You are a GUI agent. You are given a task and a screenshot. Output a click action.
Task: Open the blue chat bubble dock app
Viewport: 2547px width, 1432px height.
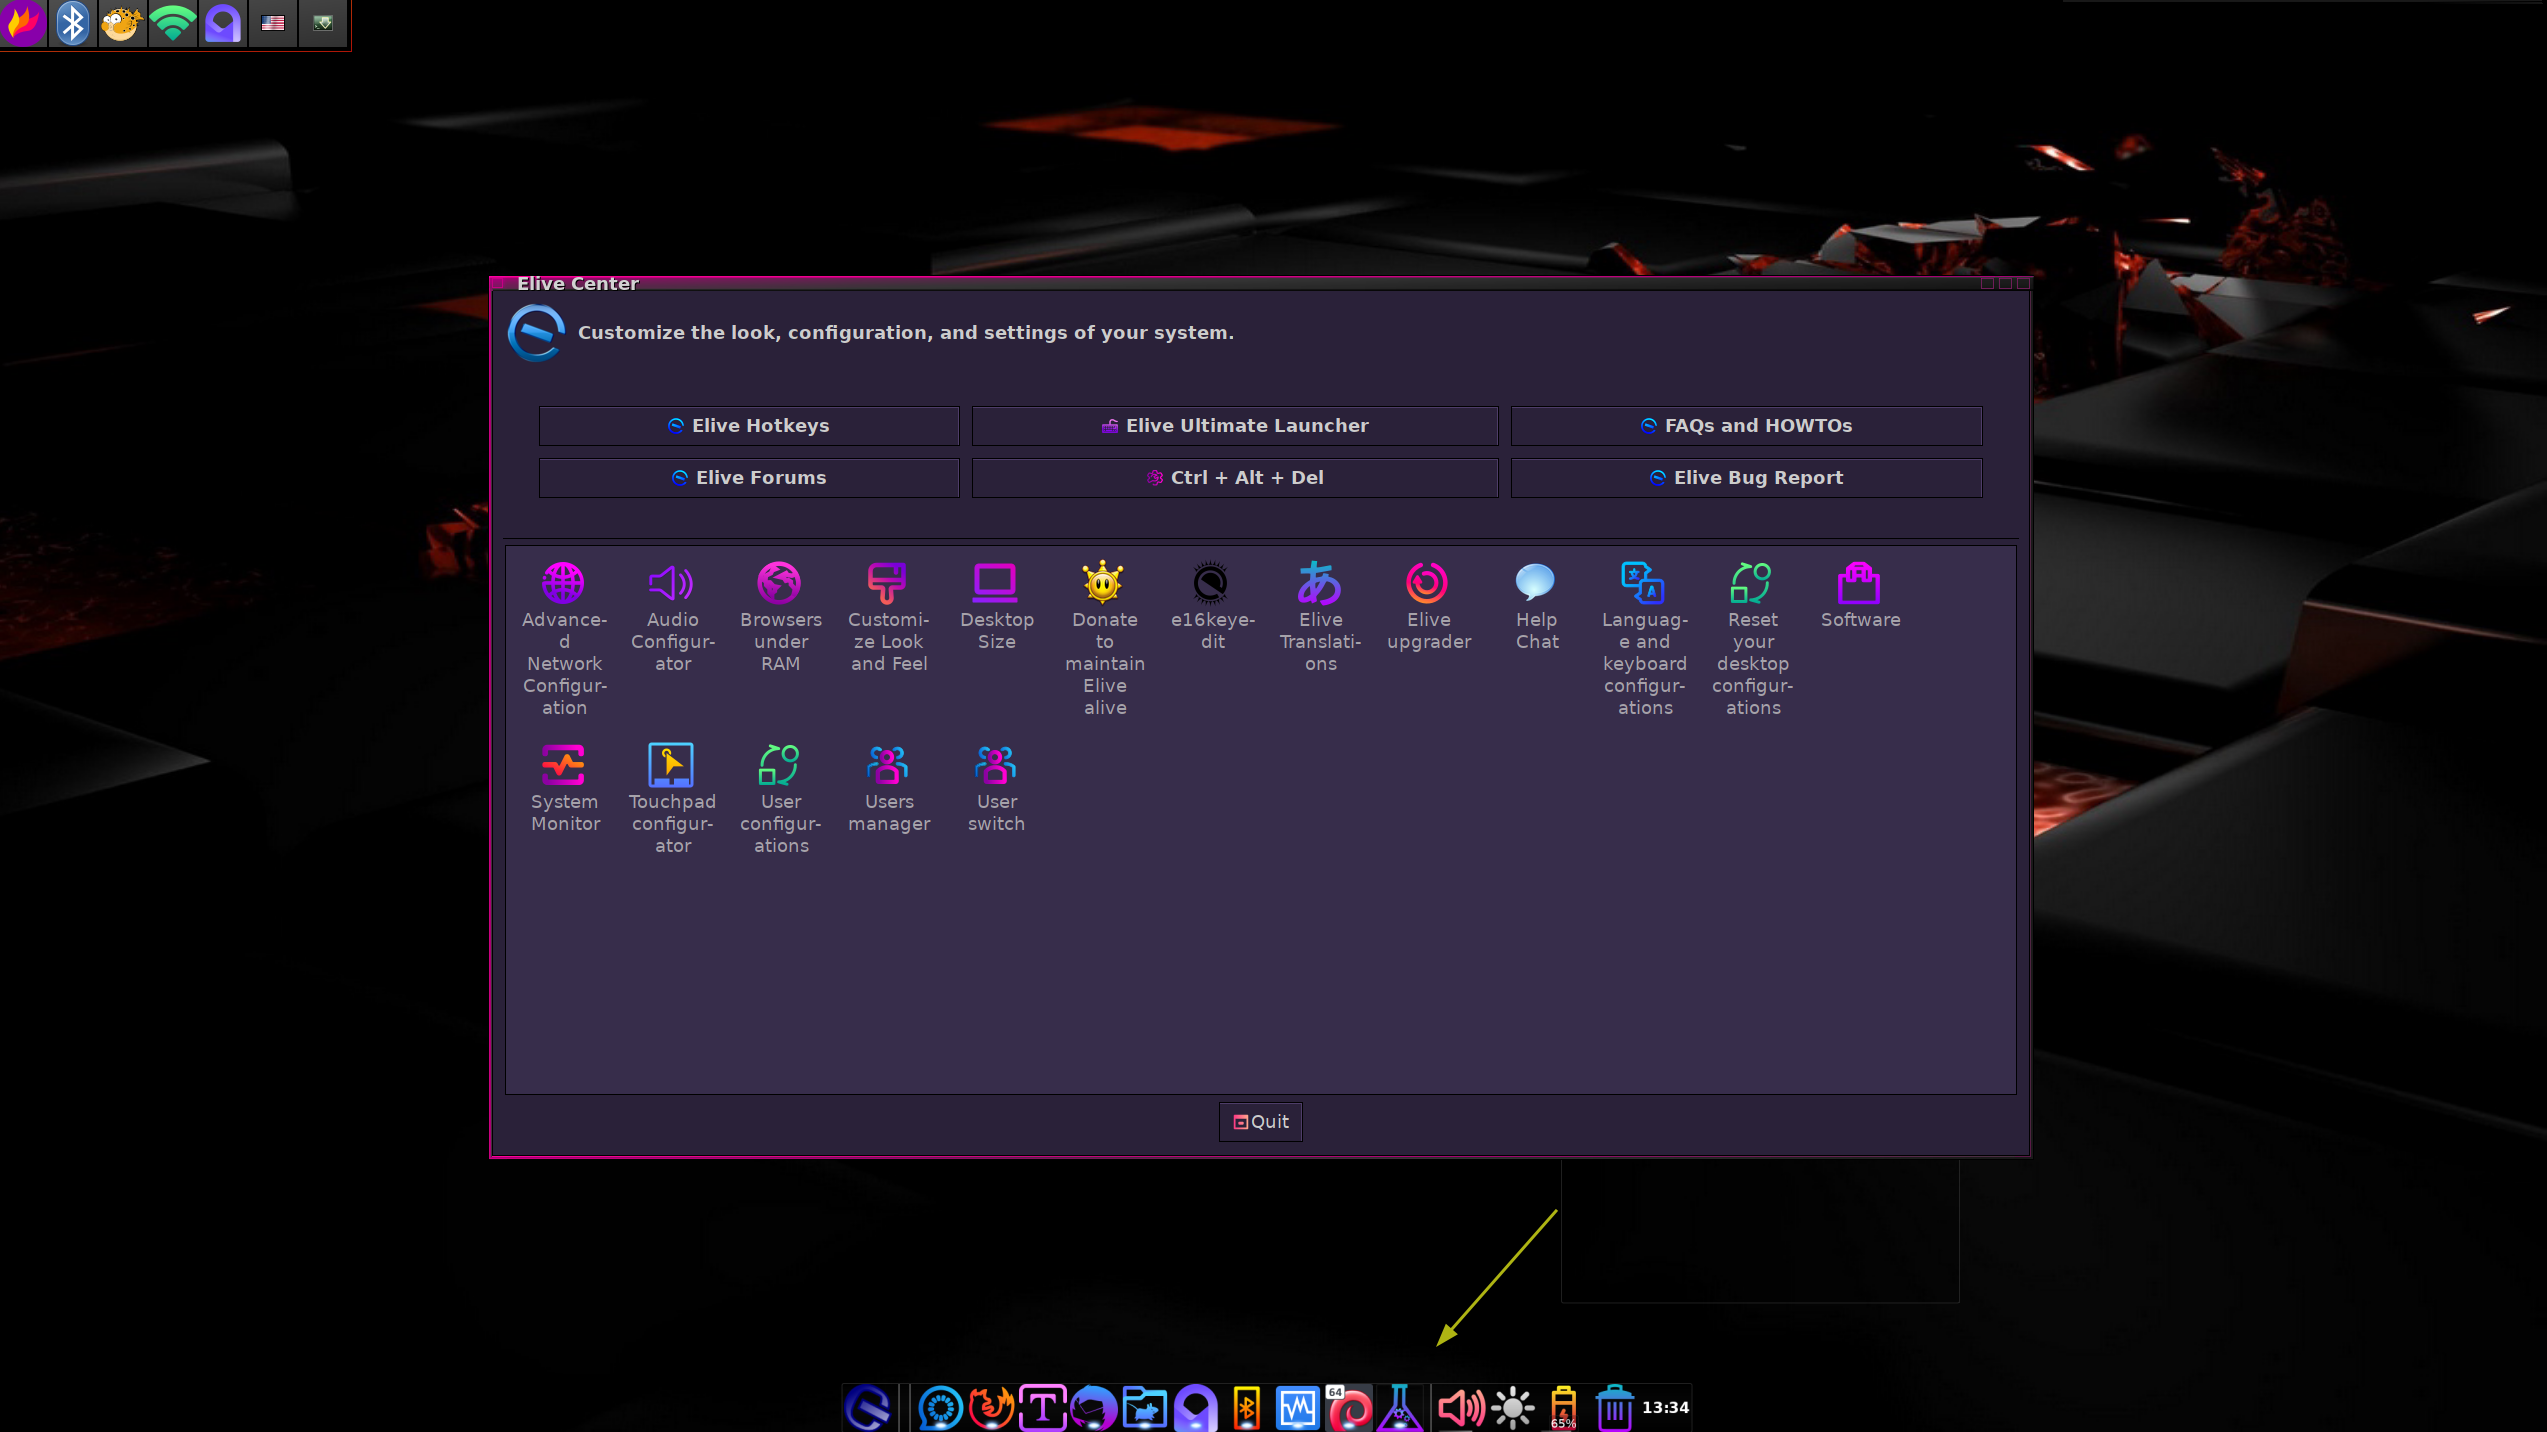pyautogui.click(x=940, y=1407)
